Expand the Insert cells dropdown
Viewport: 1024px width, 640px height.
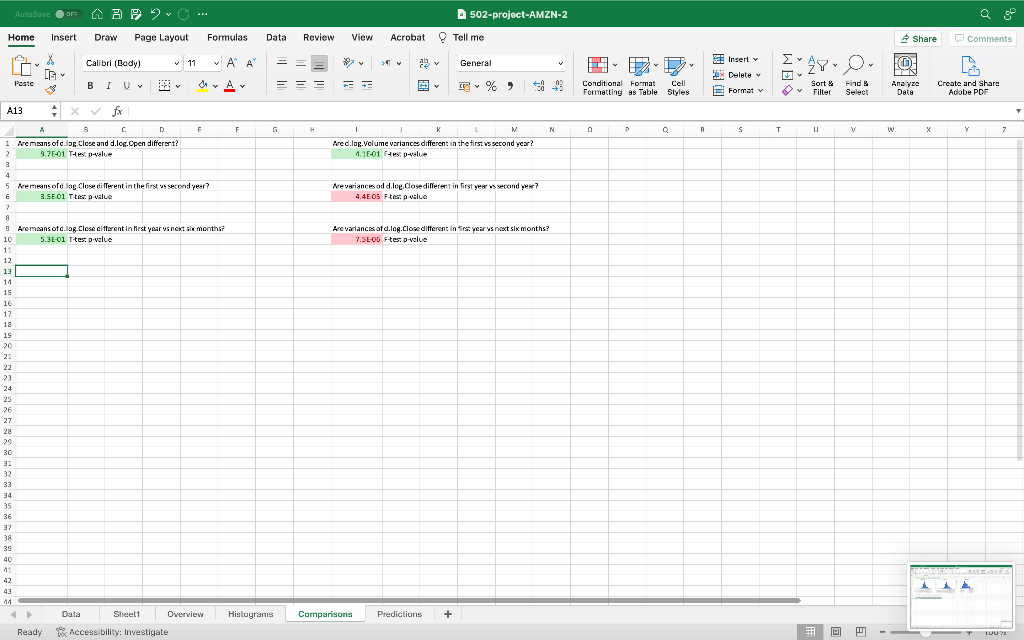point(756,59)
